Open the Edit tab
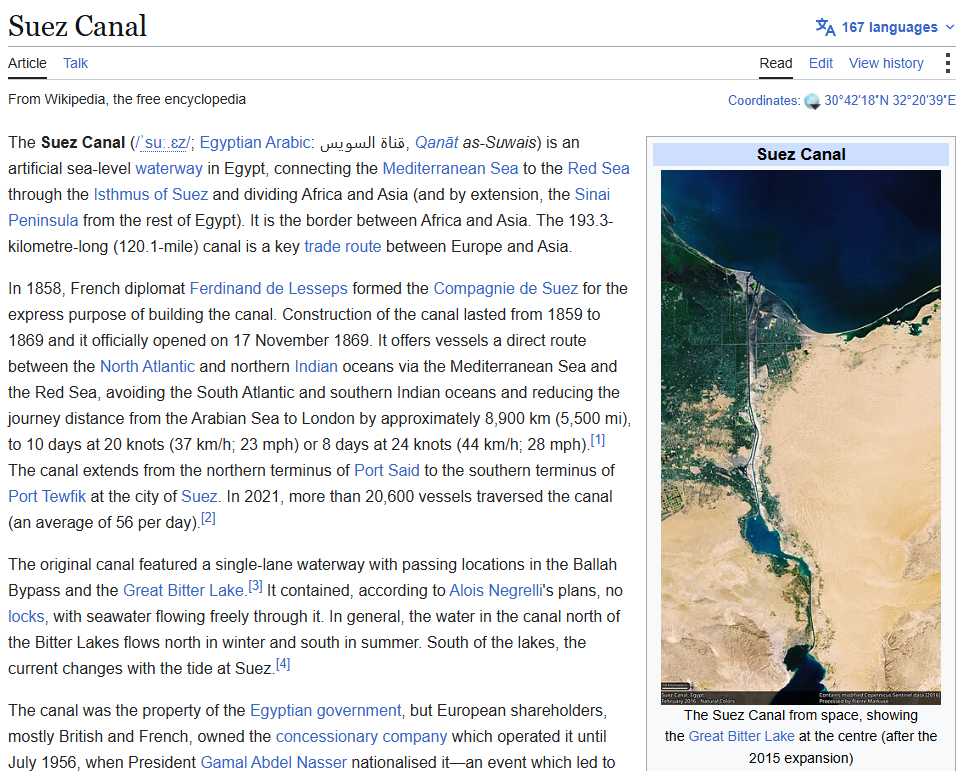The image size is (960, 771). [820, 63]
